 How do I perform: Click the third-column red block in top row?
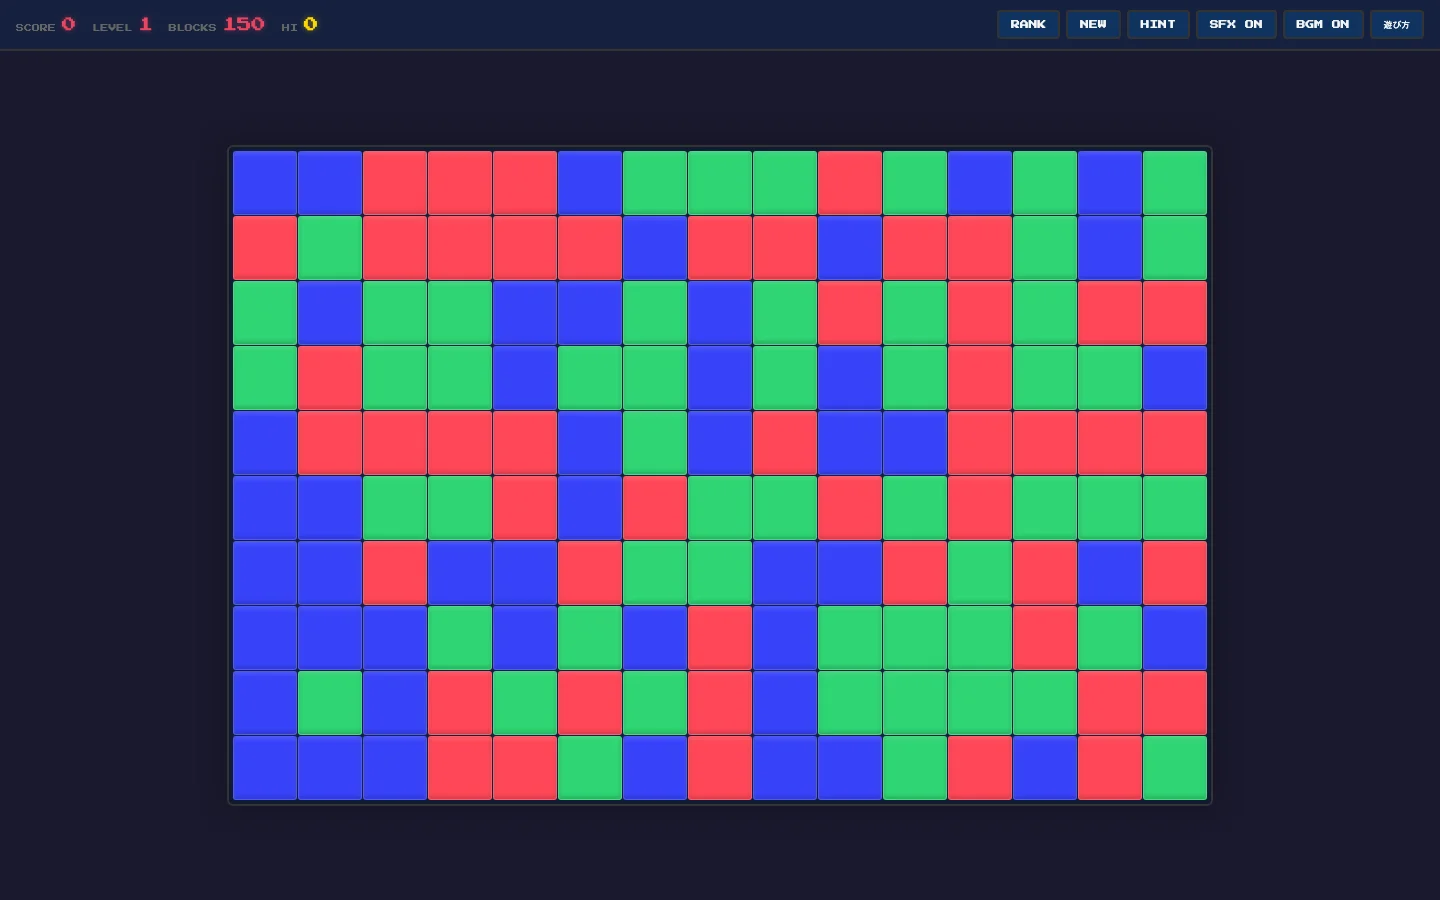click(395, 183)
